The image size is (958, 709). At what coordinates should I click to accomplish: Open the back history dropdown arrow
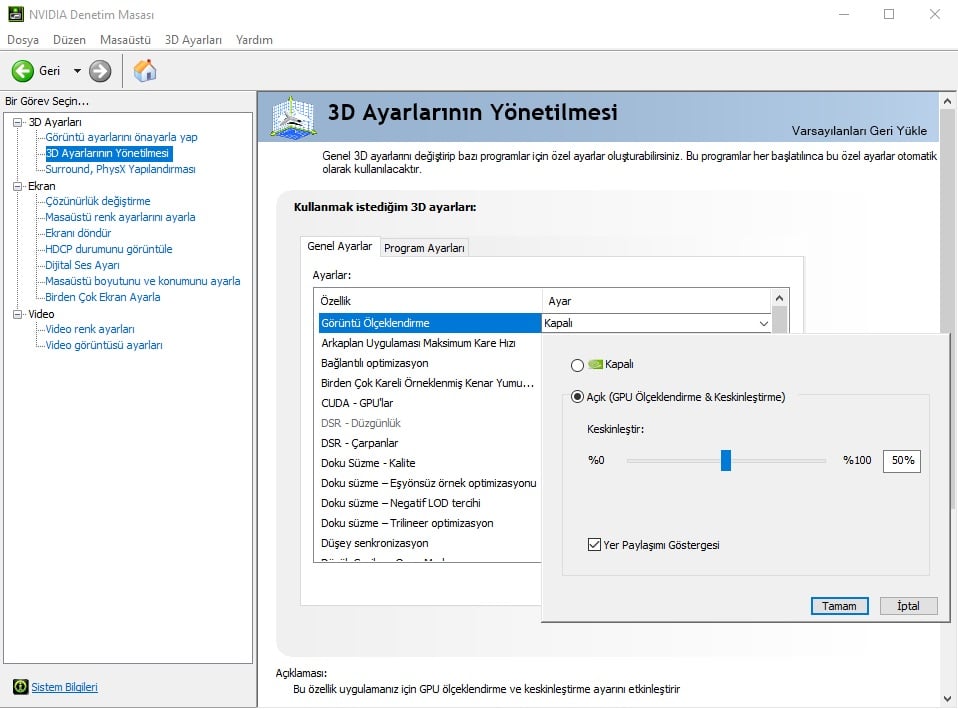coord(77,71)
